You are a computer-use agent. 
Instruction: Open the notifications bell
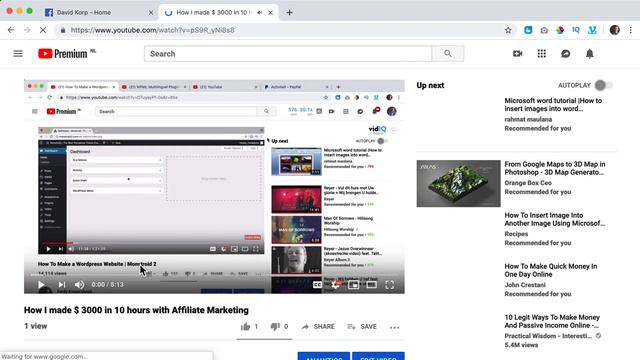[590, 53]
